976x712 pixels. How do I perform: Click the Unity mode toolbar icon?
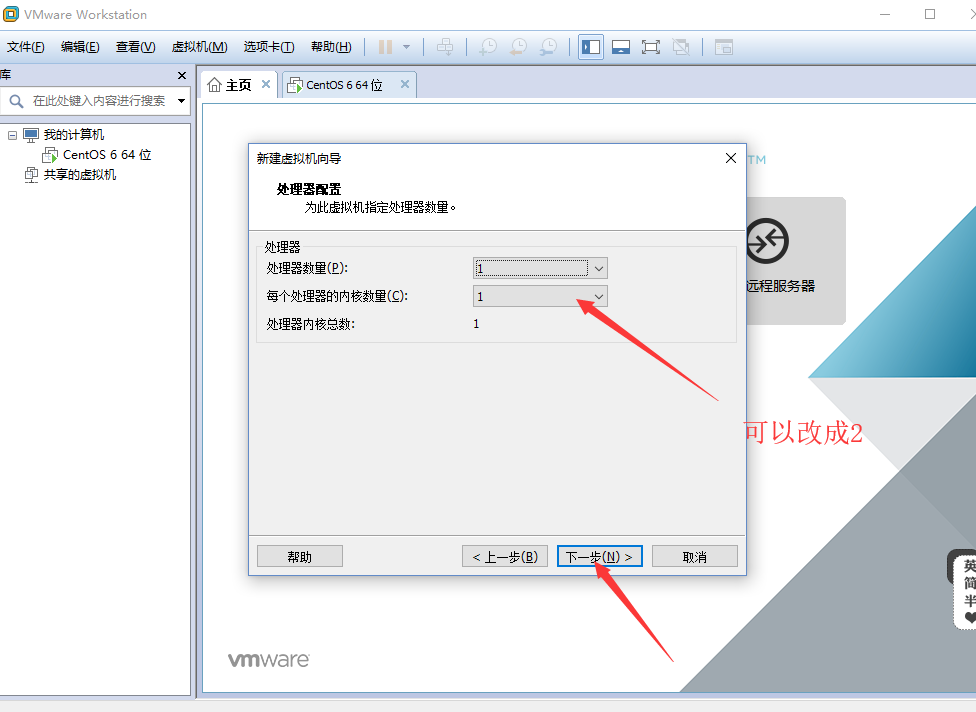click(x=681, y=47)
